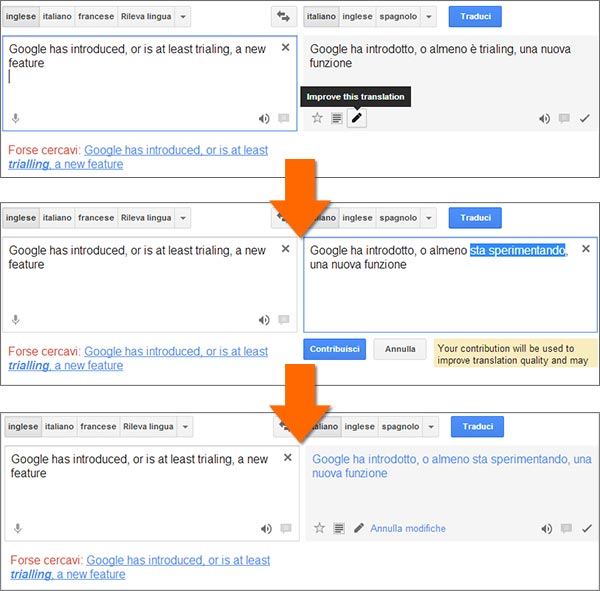Clear source text X in bottom panel
The height and width of the screenshot is (591, 600).
tap(287, 457)
